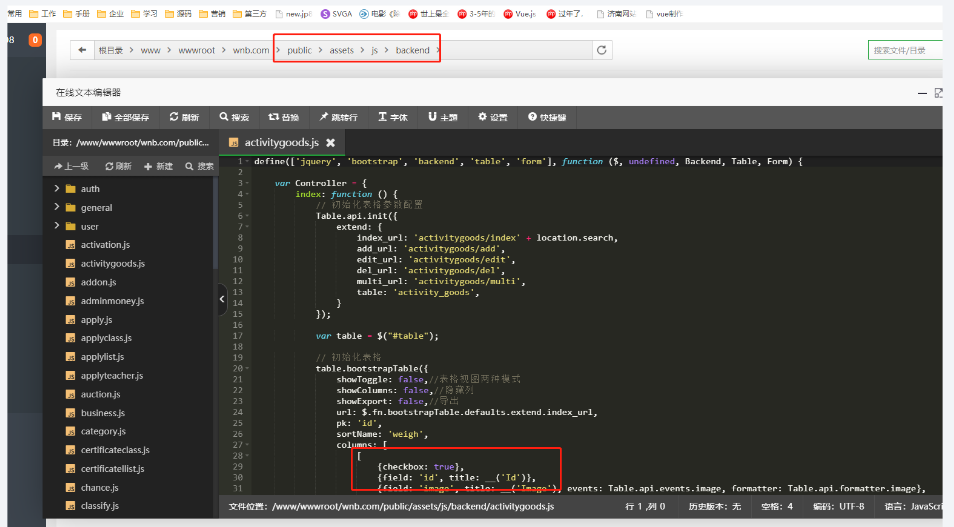Viewport: 954px width, 527px height.
Task: Search files using sidebar 搜索
Action: click(x=200, y=166)
